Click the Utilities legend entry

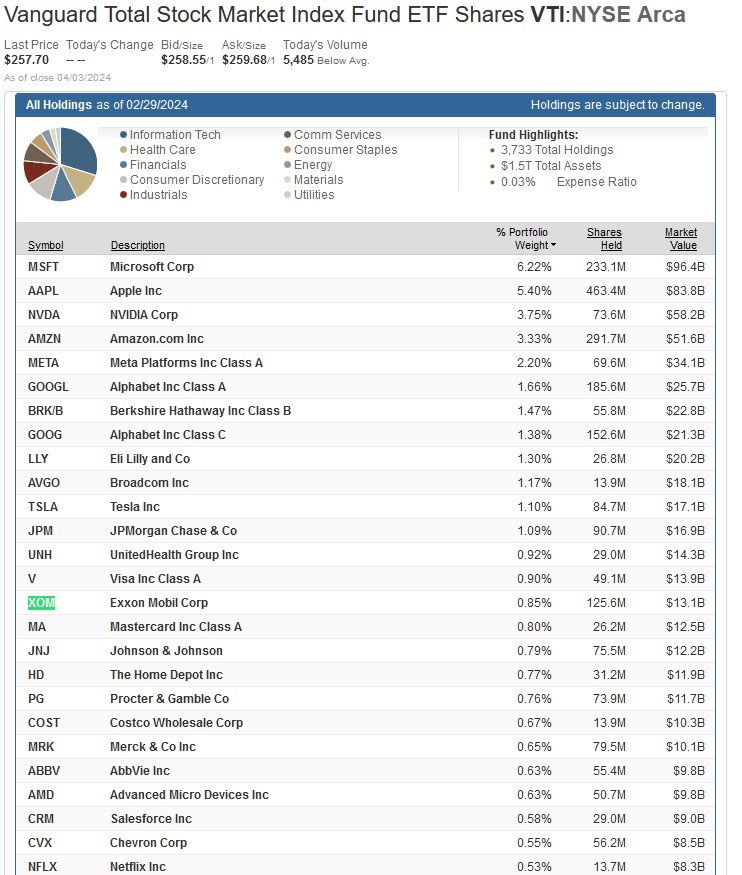(x=309, y=195)
